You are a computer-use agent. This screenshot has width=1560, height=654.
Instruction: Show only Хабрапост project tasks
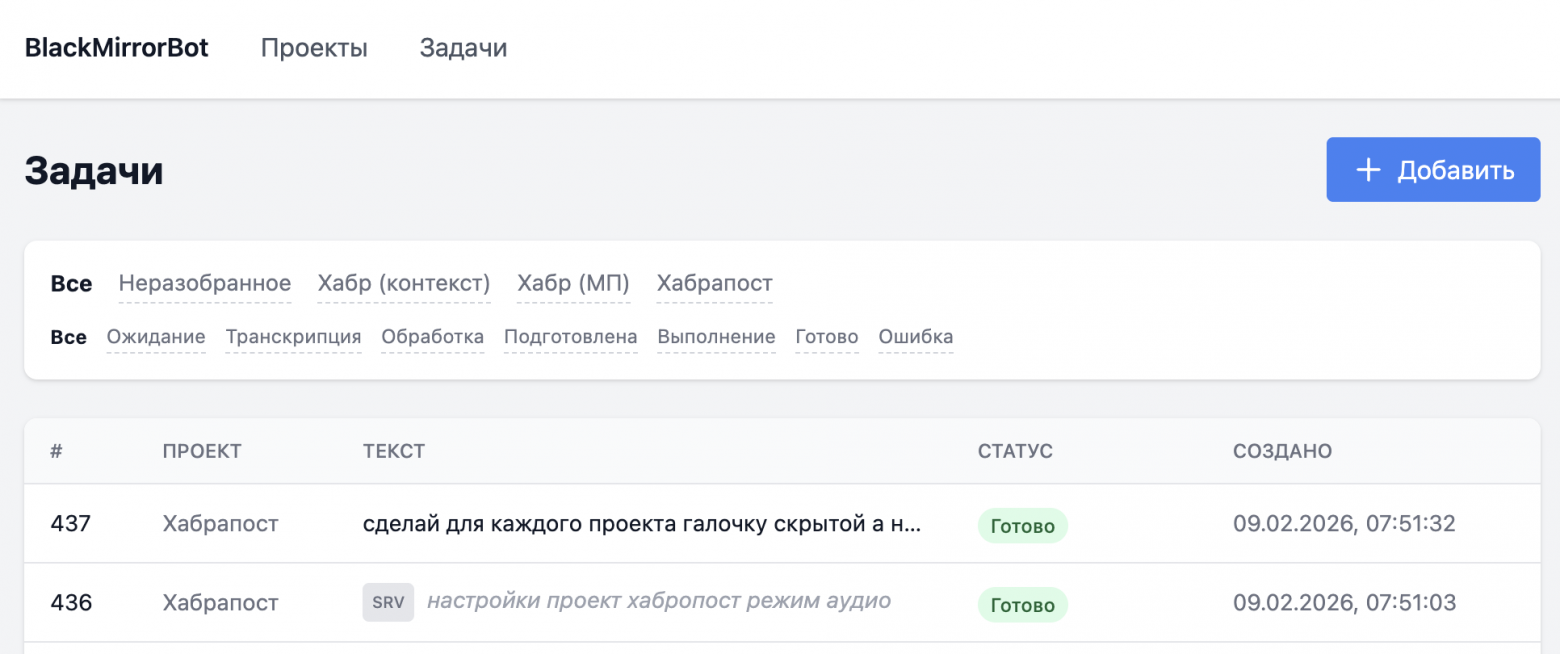714,284
